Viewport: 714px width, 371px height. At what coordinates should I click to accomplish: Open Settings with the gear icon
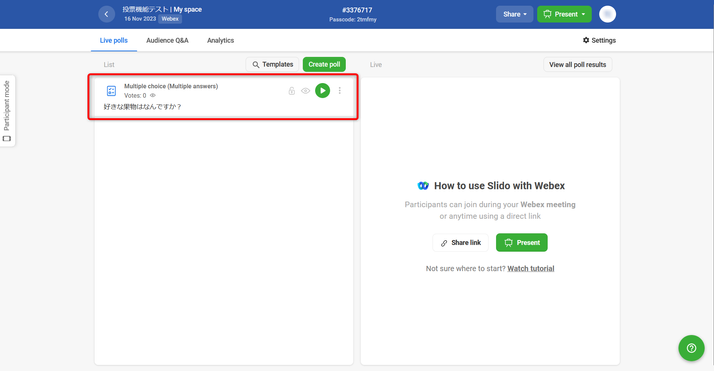[599, 41]
